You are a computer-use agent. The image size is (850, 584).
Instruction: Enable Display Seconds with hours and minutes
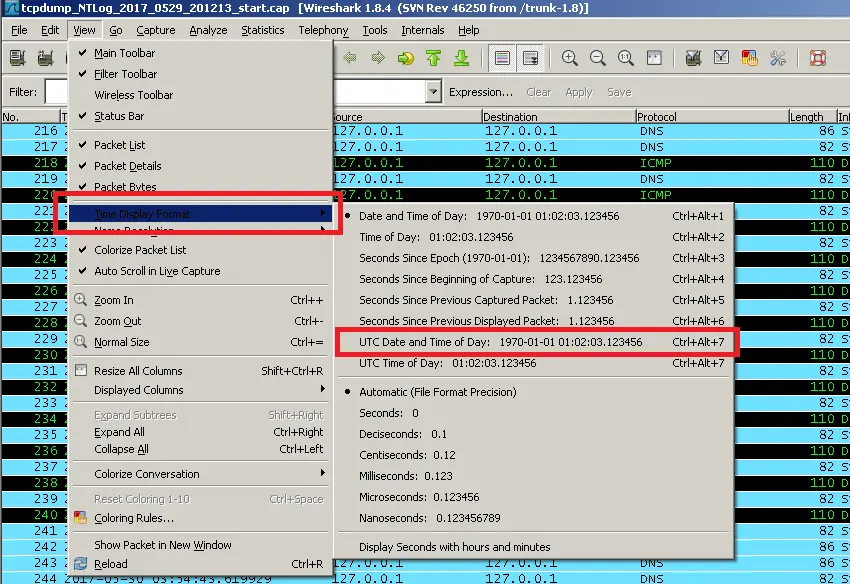pos(535,547)
